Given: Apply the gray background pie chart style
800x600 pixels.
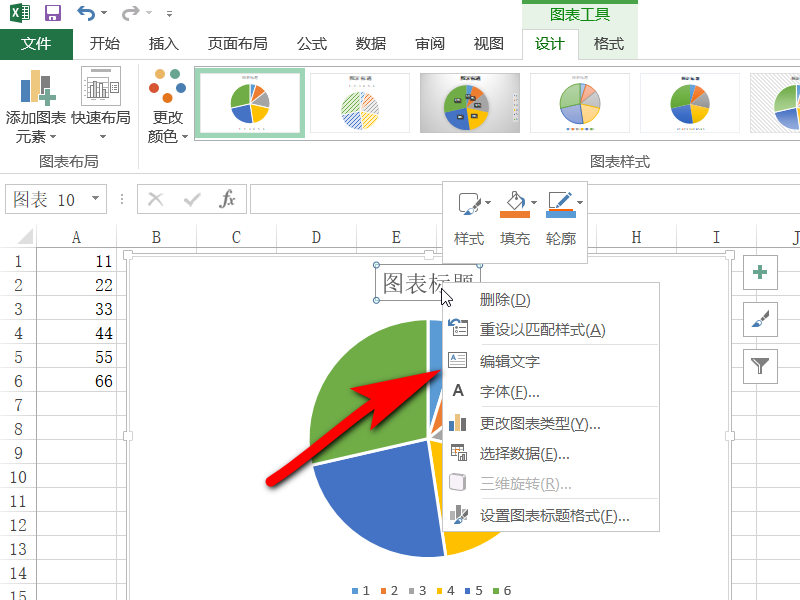Looking at the screenshot, I should coord(470,103).
